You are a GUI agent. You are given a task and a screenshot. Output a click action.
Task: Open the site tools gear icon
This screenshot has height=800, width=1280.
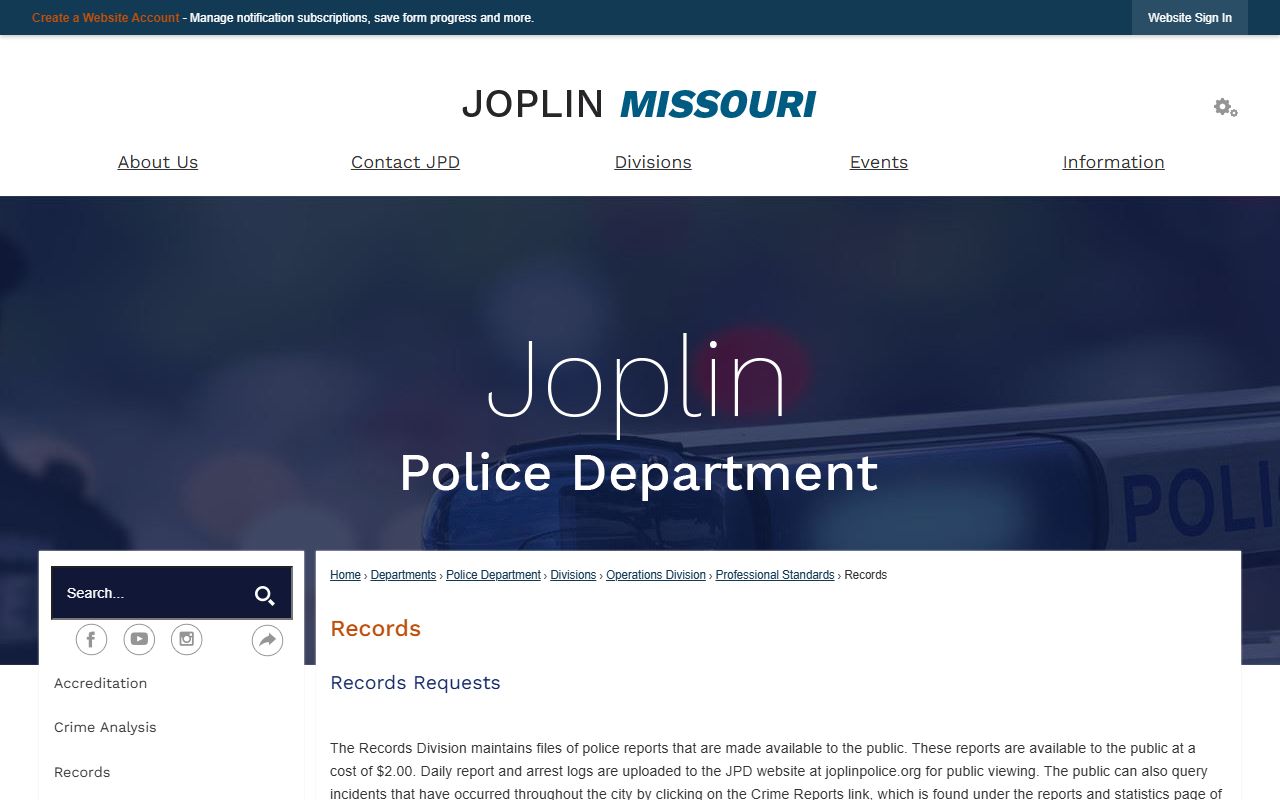(1225, 107)
